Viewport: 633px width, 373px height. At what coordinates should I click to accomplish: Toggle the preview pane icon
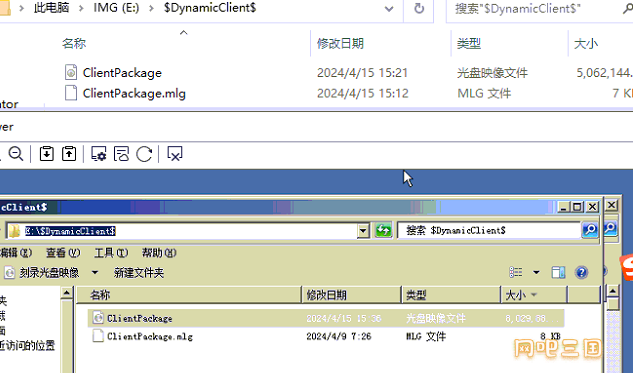558,272
